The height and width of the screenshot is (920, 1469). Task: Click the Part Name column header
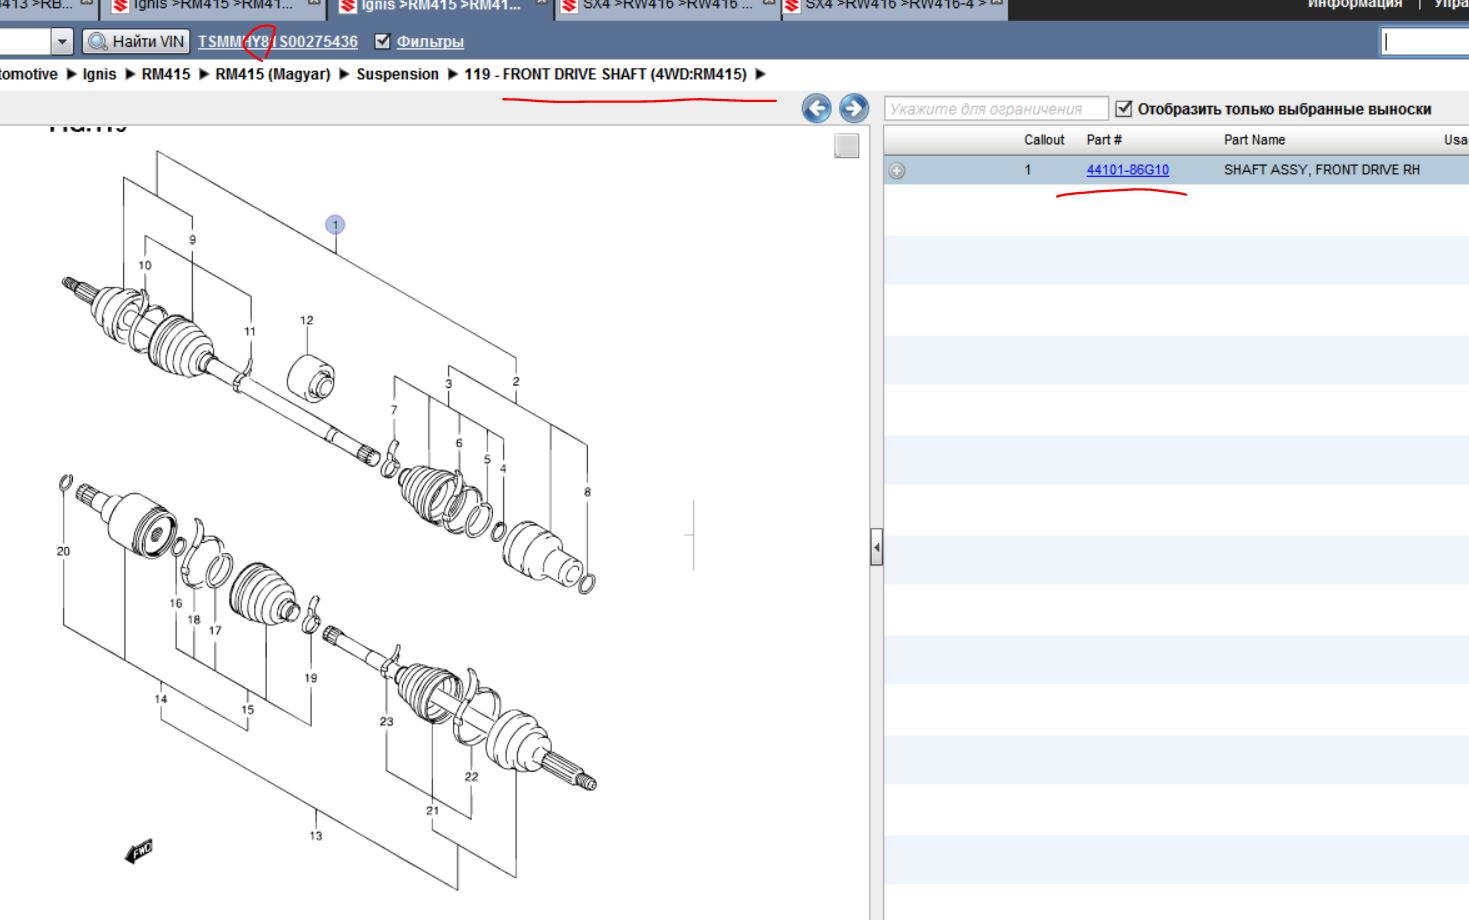[x=1254, y=140]
